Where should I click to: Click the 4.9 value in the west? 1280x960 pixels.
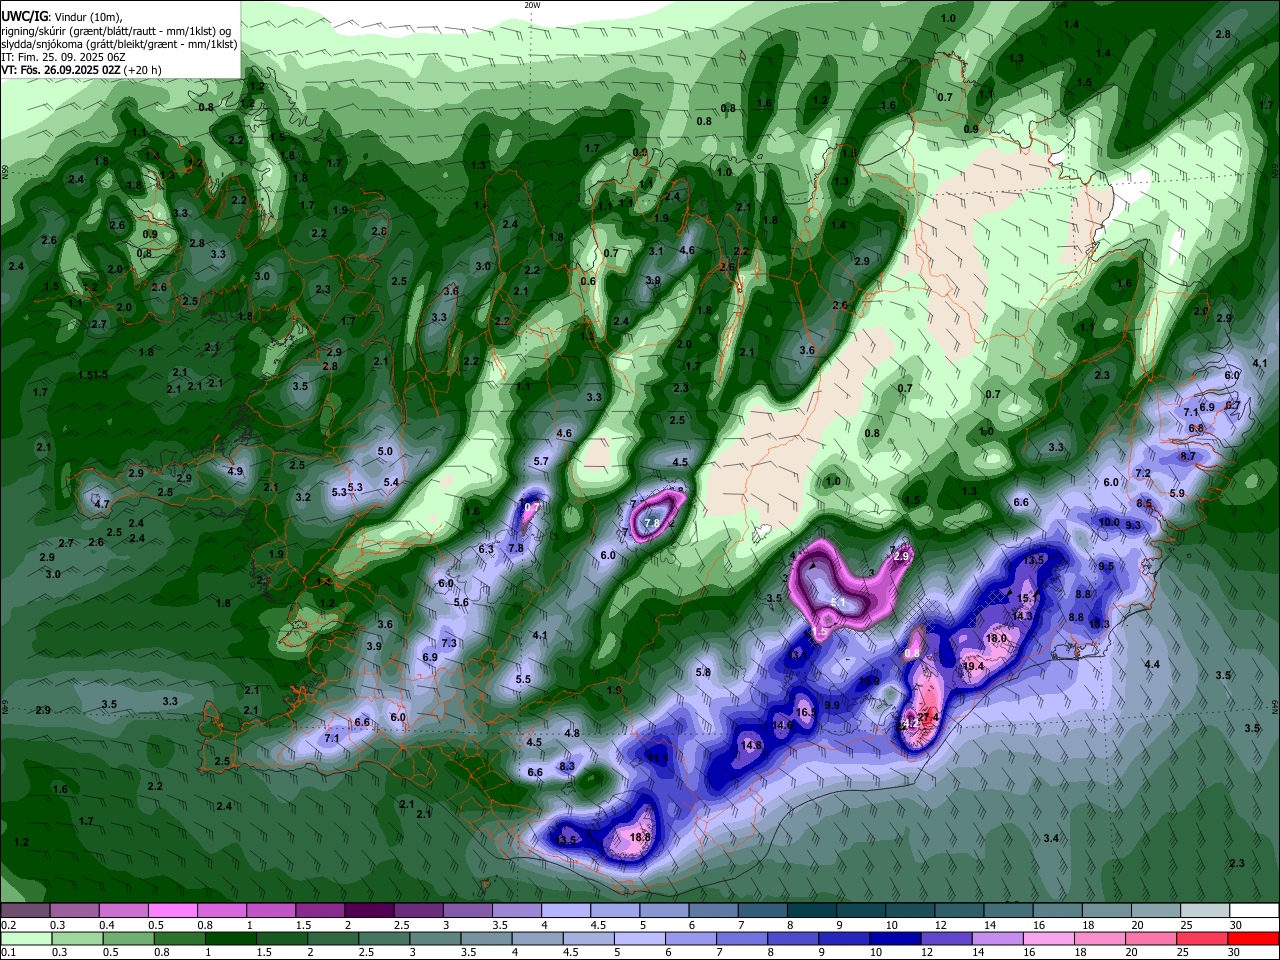click(235, 471)
